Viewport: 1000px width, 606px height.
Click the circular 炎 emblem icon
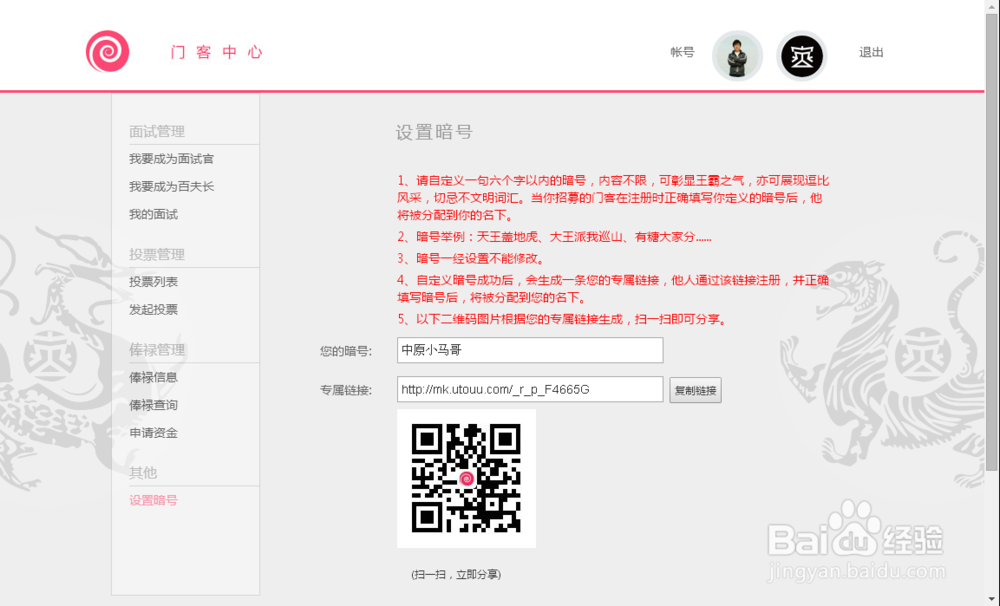pyautogui.click(x=802, y=56)
